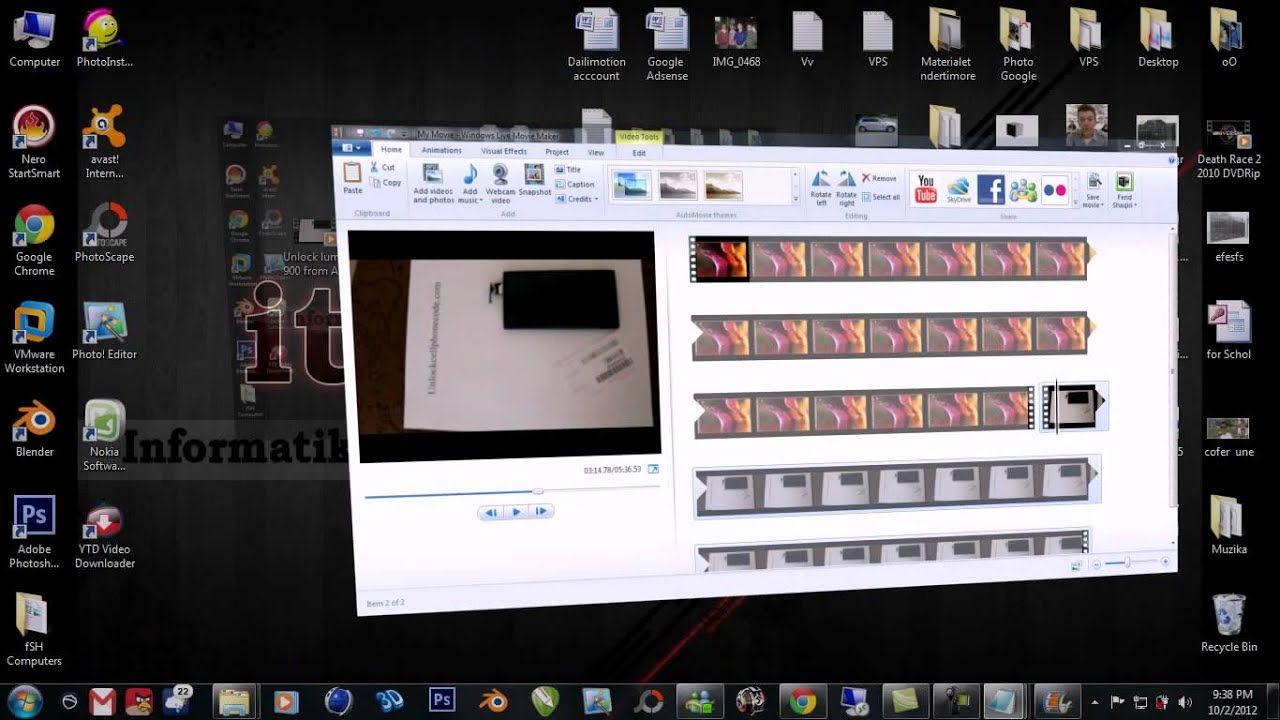Open Adobe Photoshop desktop shortcut

34,532
